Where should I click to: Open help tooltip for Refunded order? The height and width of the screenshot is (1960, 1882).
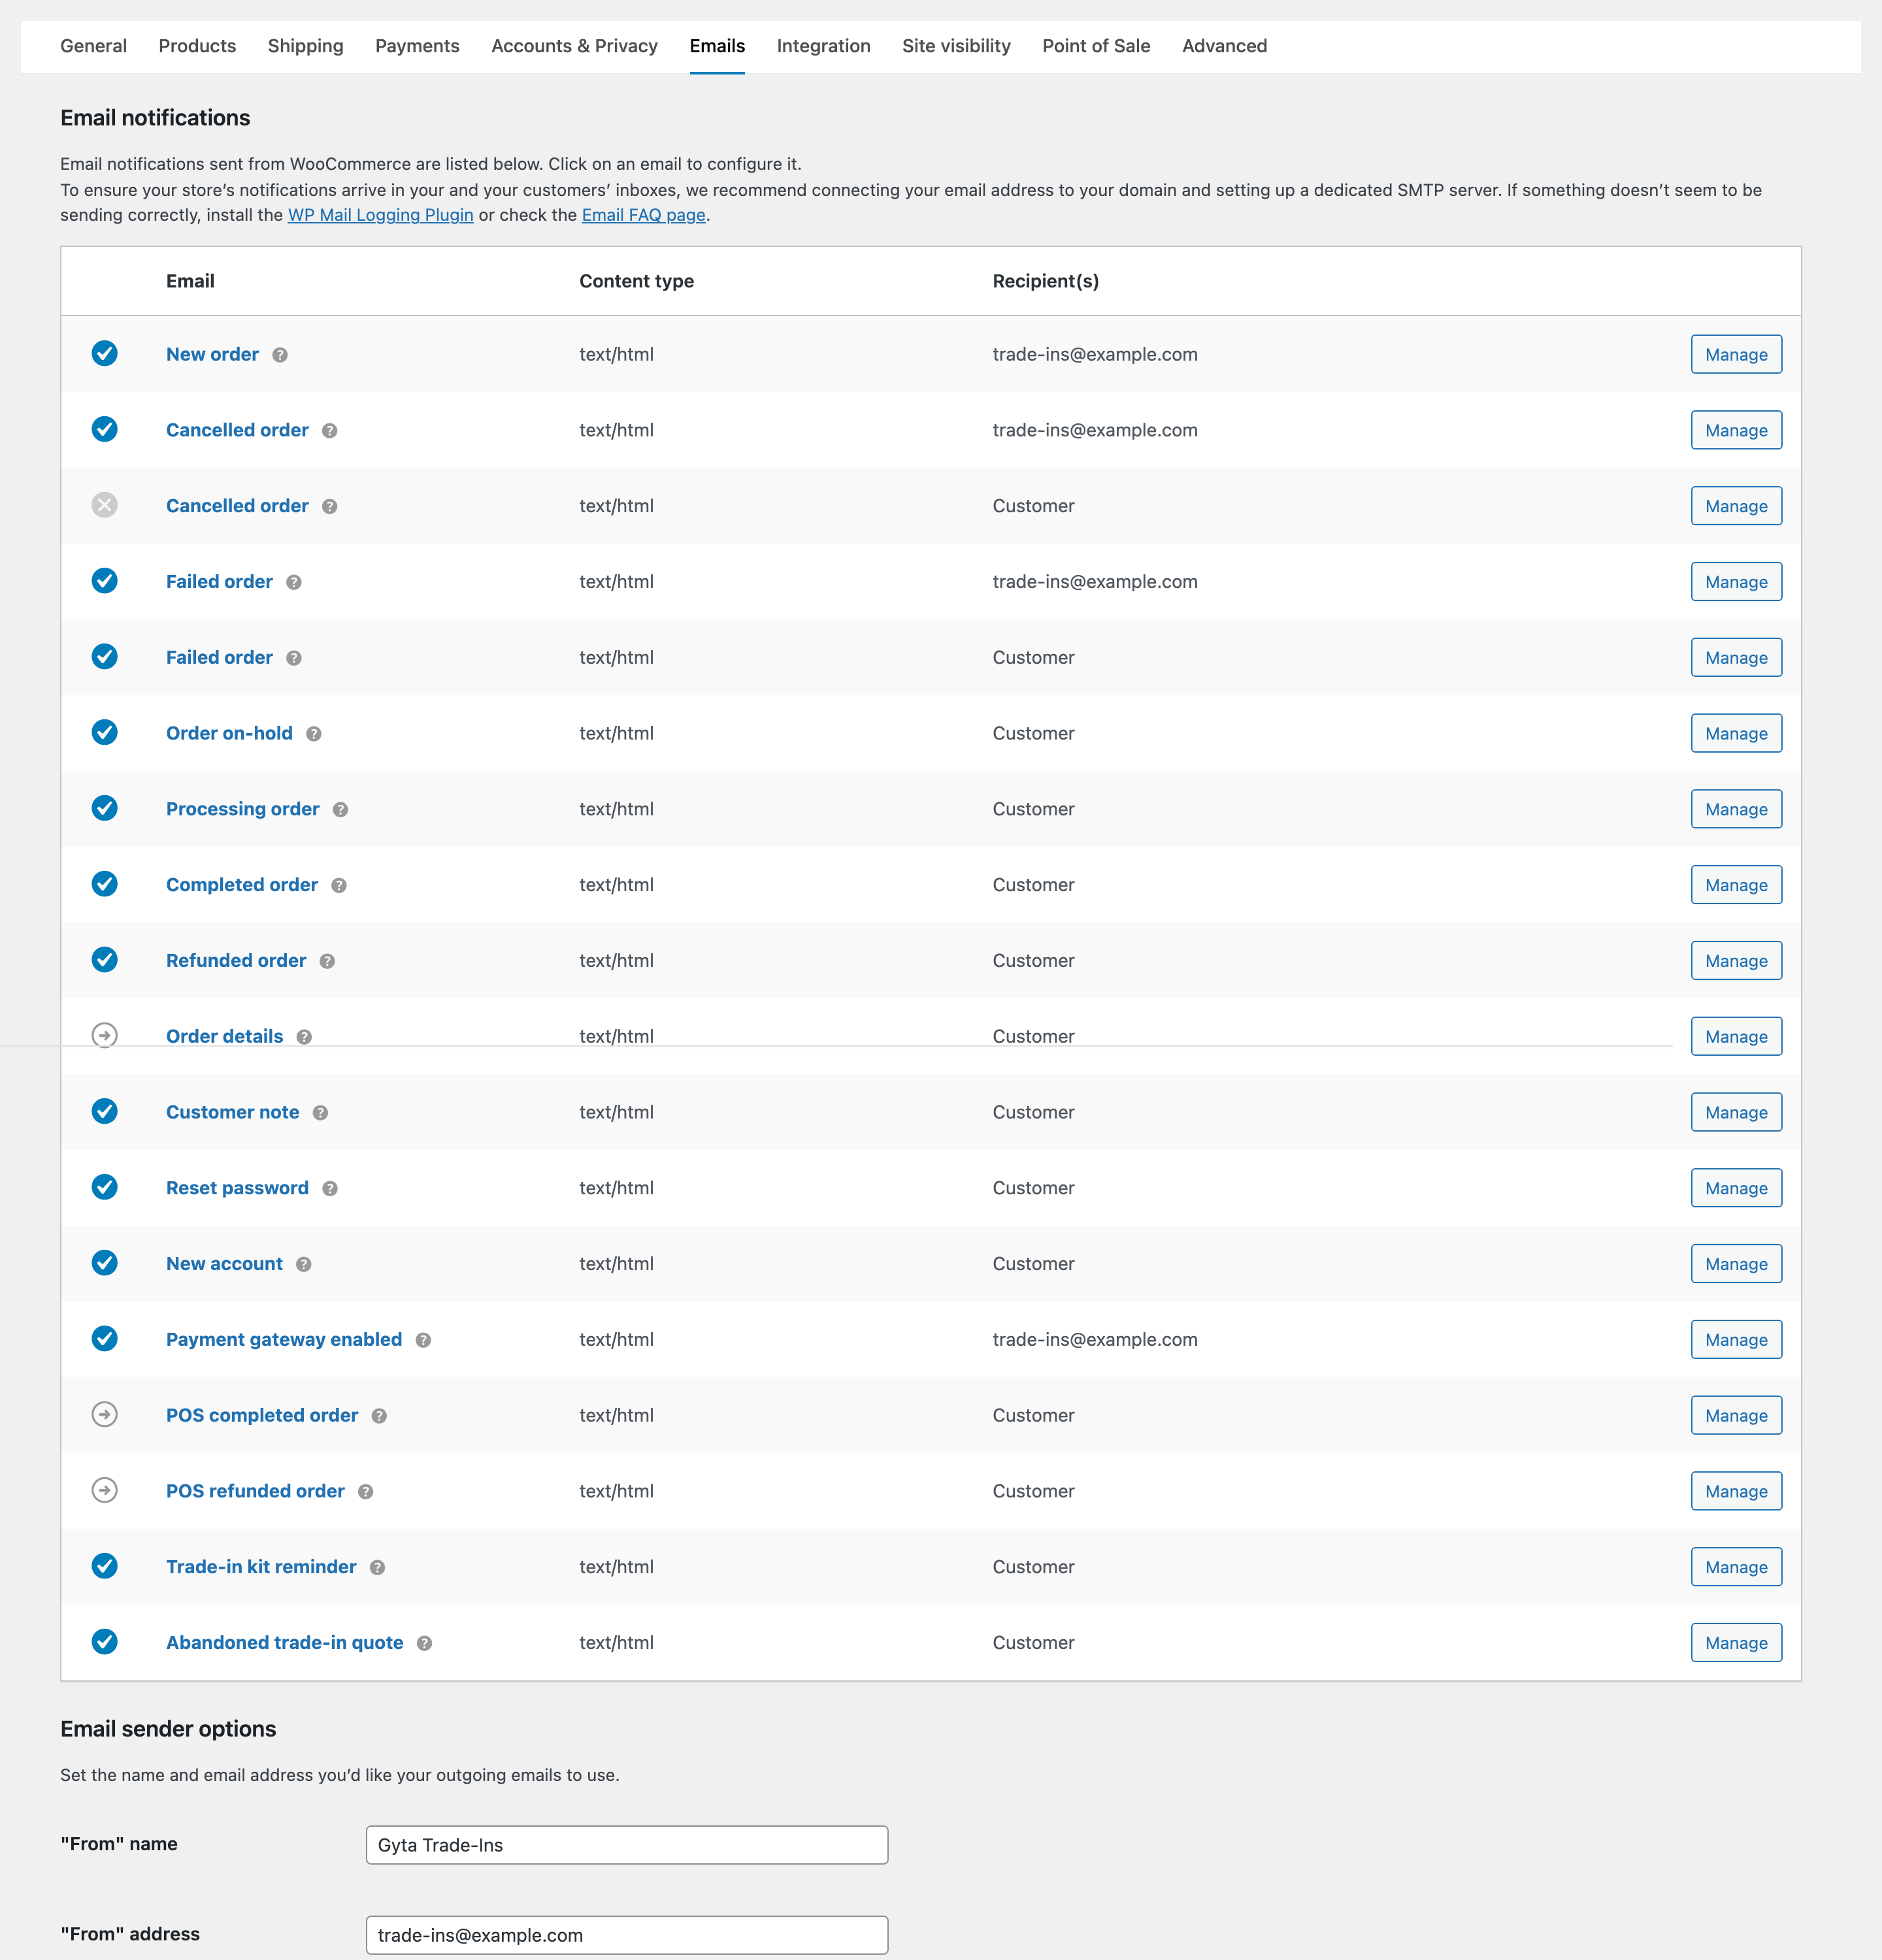tap(327, 961)
